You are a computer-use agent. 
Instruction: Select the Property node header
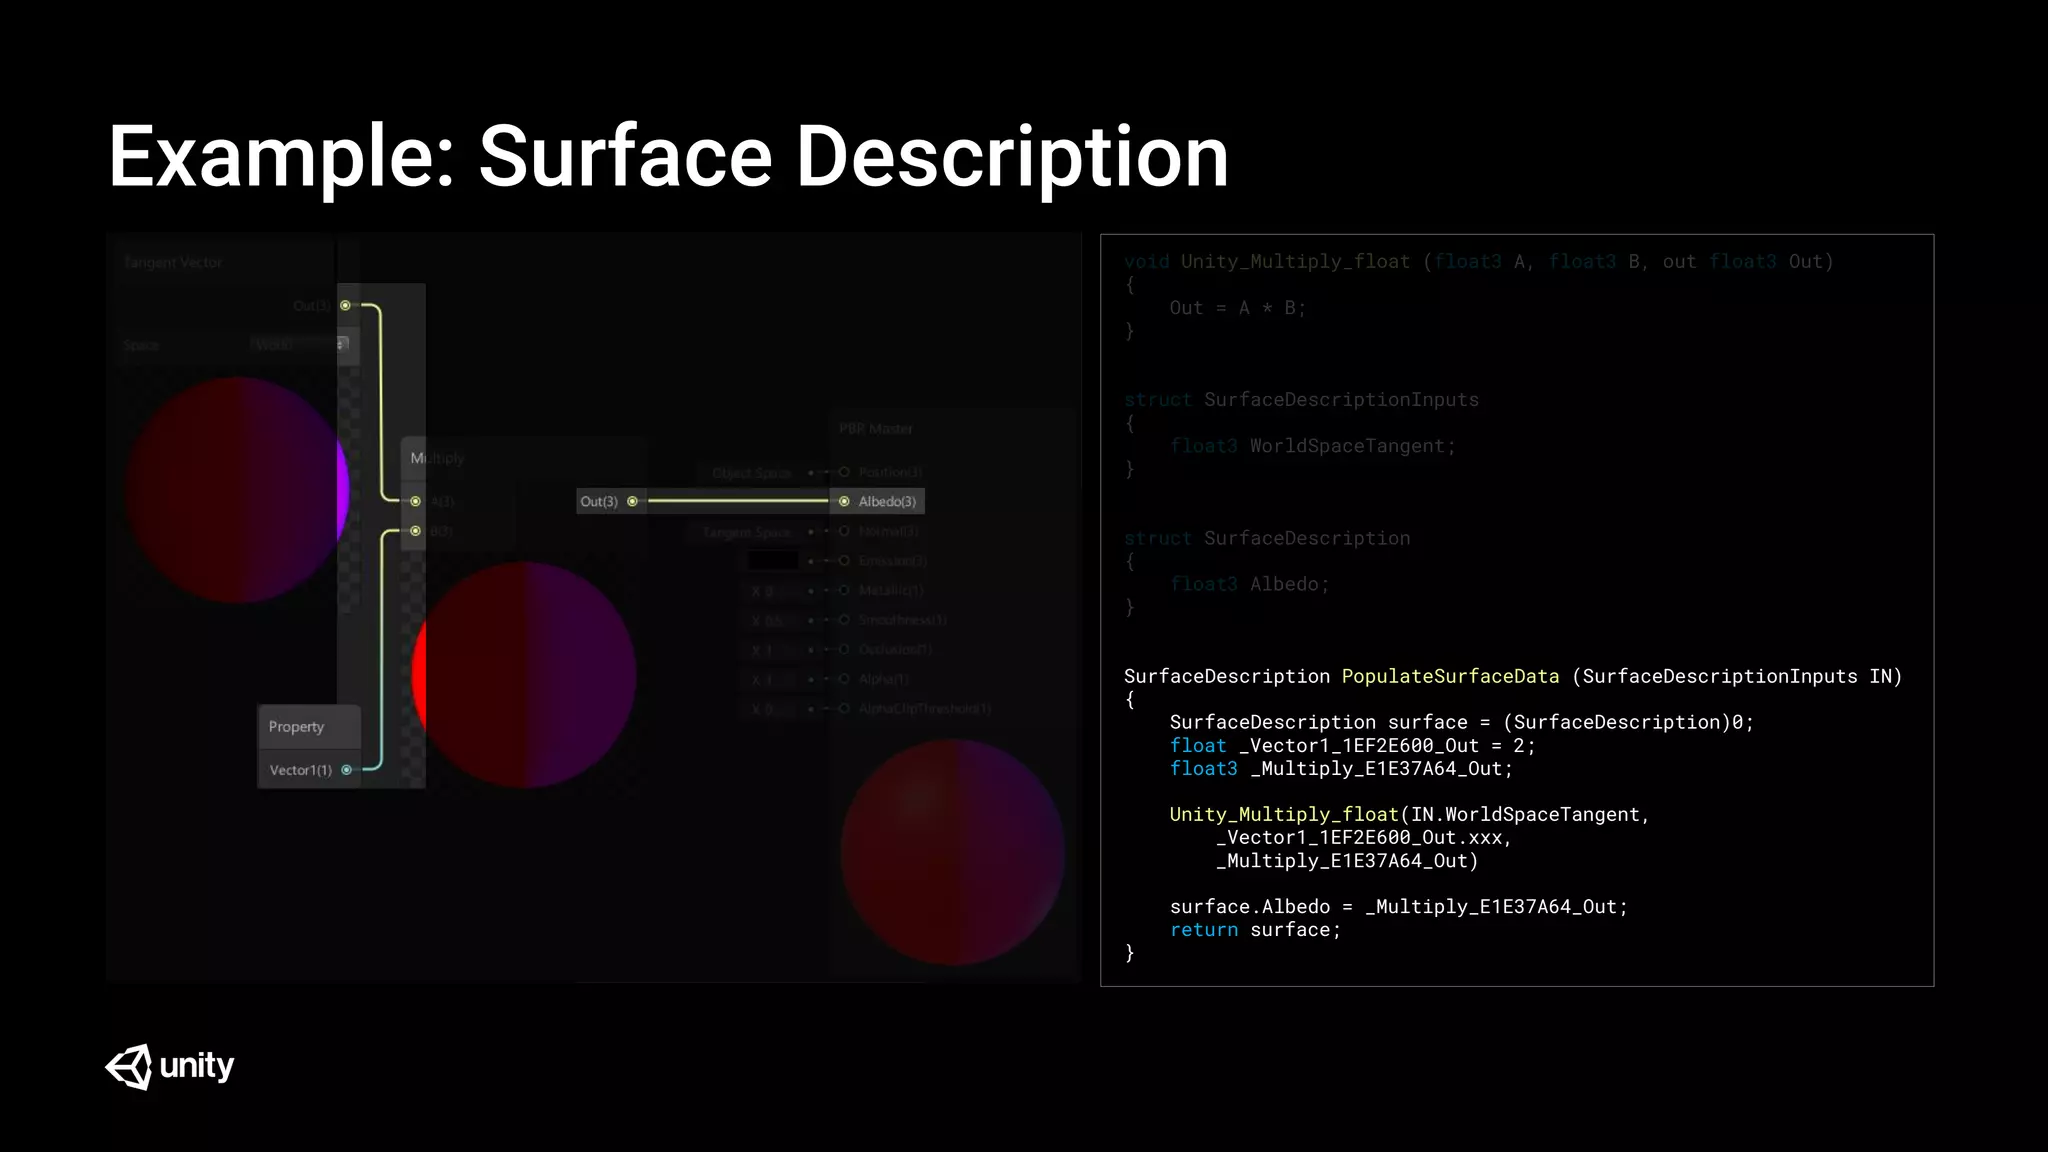[309, 727]
